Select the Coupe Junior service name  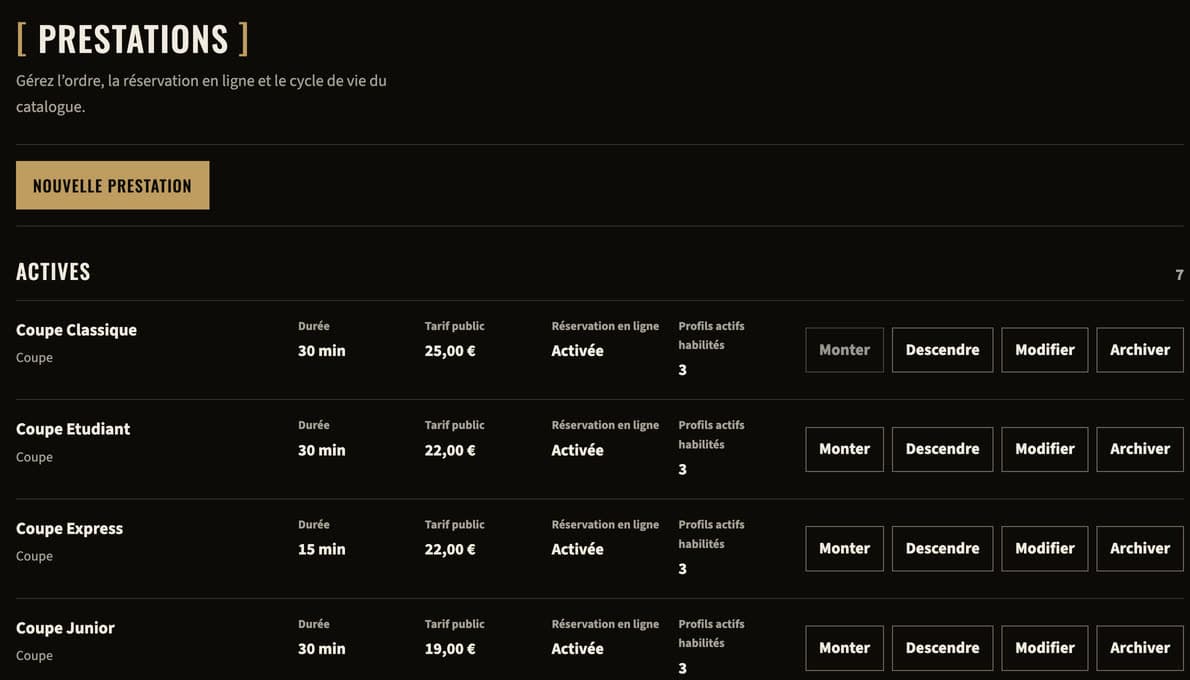click(x=65, y=628)
